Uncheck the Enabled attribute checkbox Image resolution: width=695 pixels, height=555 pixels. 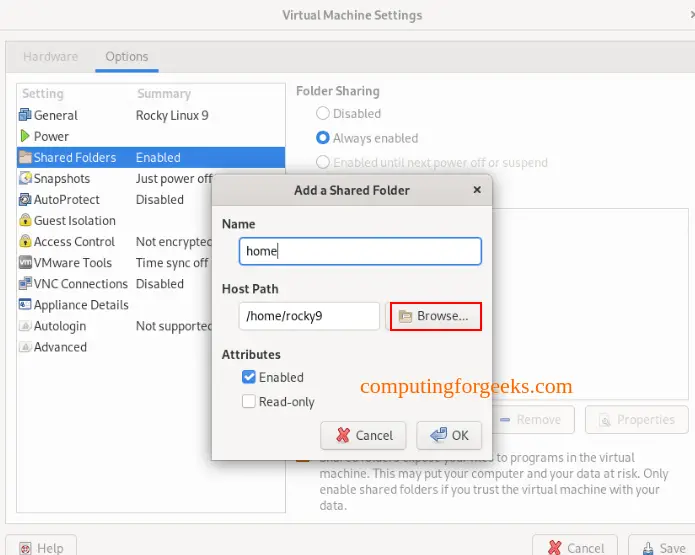click(249, 377)
